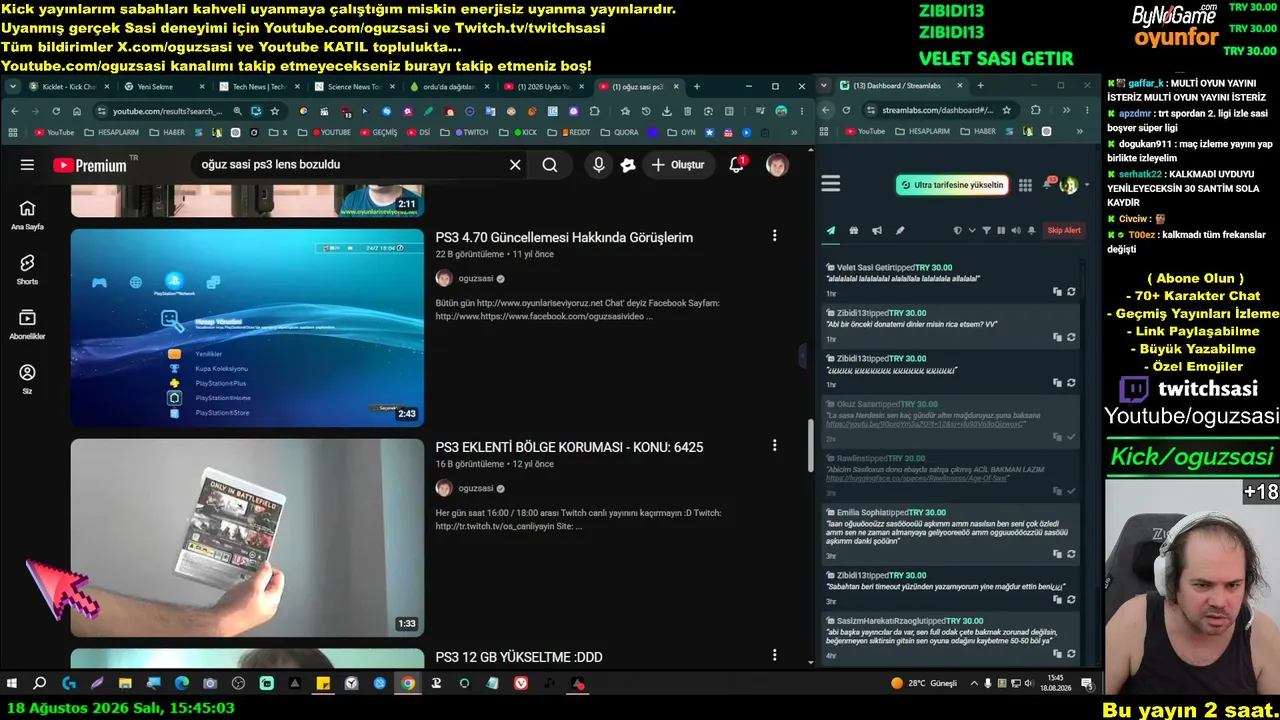1280x720 pixels.
Task: Open GEÇMİŞ bookmark in YouTube window
Action: 379,132
